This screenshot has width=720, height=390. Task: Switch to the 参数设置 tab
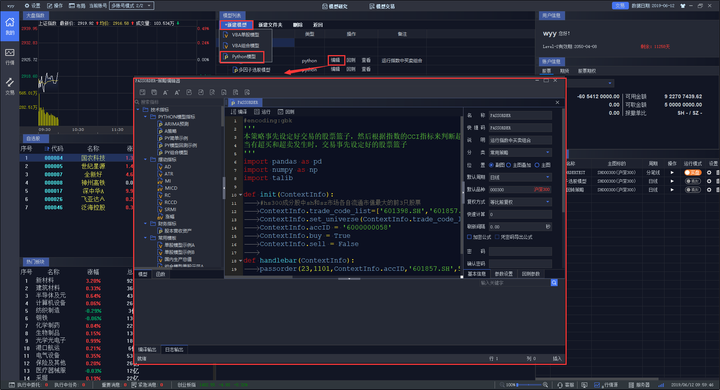[x=504, y=274]
